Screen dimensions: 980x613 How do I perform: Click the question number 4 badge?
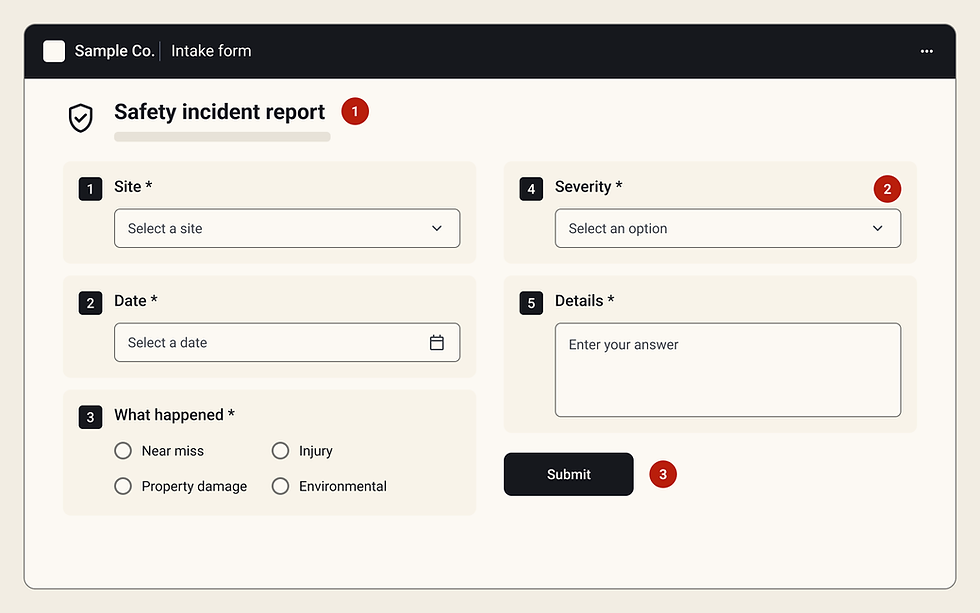coord(531,189)
